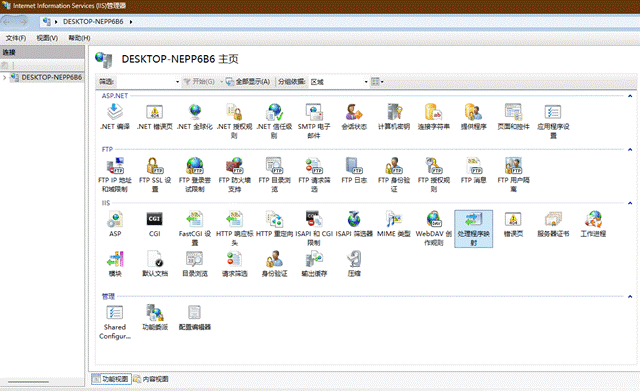Image resolution: width=640 pixels, height=391 pixels.
Task: Collapse the FTP group
Action: click(630, 150)
